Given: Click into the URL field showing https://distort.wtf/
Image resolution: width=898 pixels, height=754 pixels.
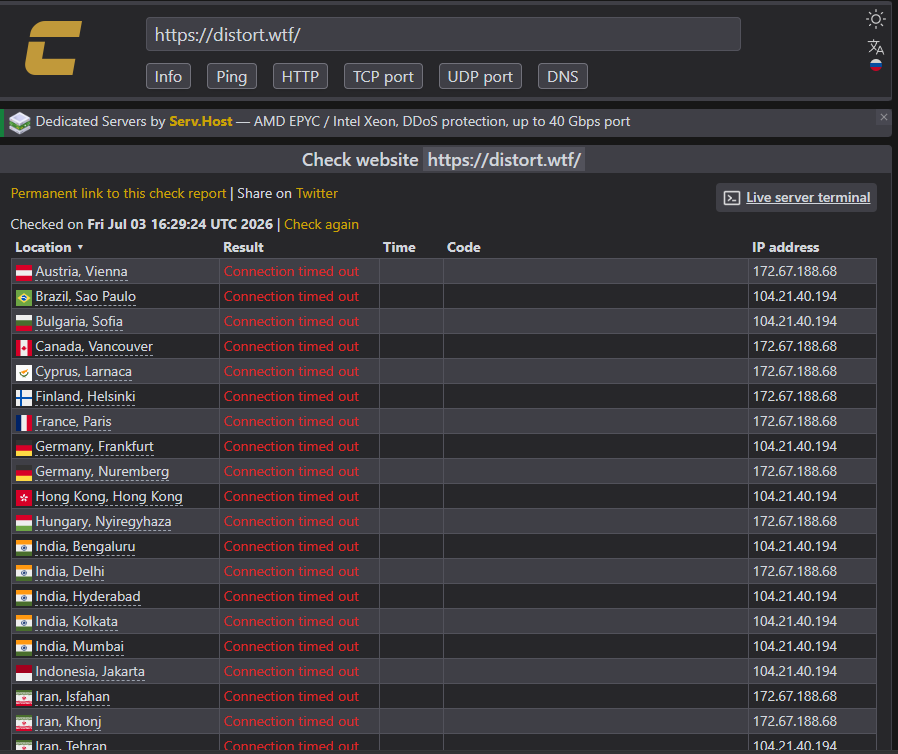Looking at the screenshot, I should point(443,34).
